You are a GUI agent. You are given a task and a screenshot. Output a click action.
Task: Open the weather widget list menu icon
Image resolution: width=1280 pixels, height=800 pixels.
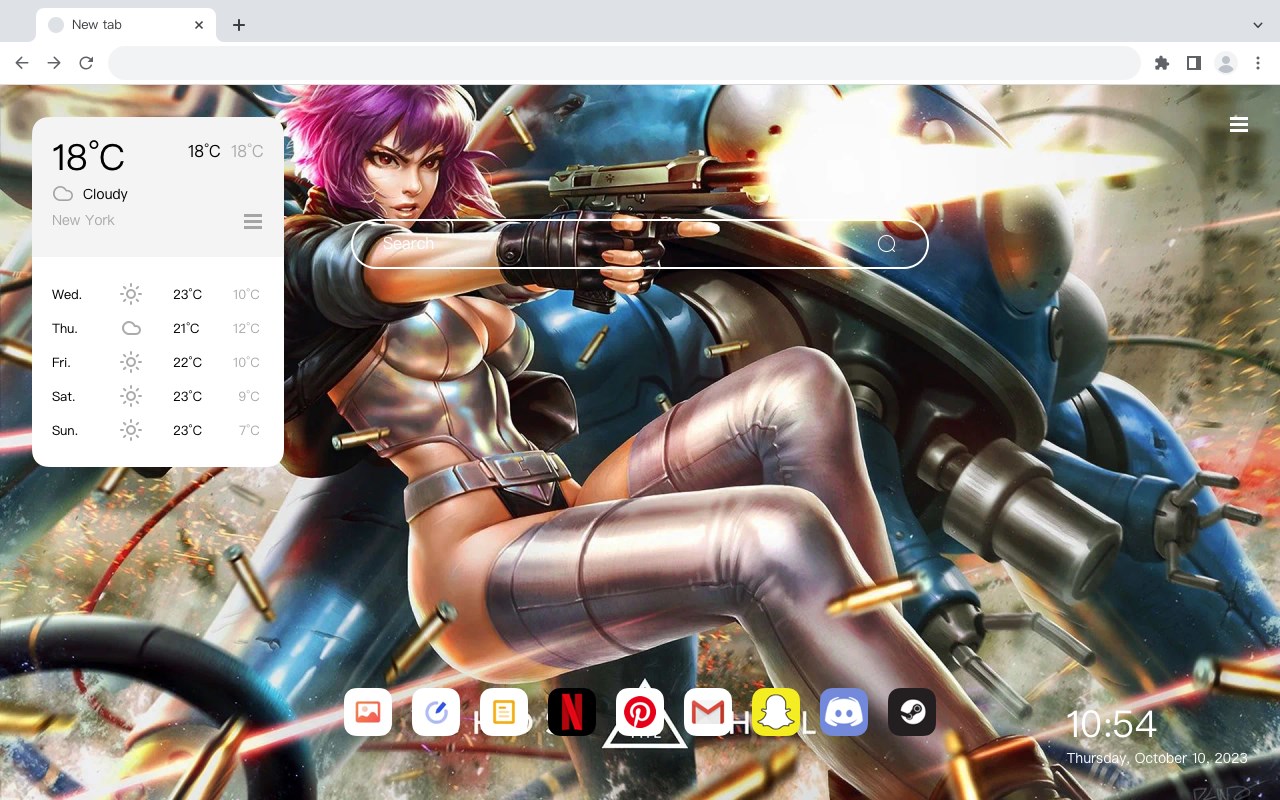point(253,221)
